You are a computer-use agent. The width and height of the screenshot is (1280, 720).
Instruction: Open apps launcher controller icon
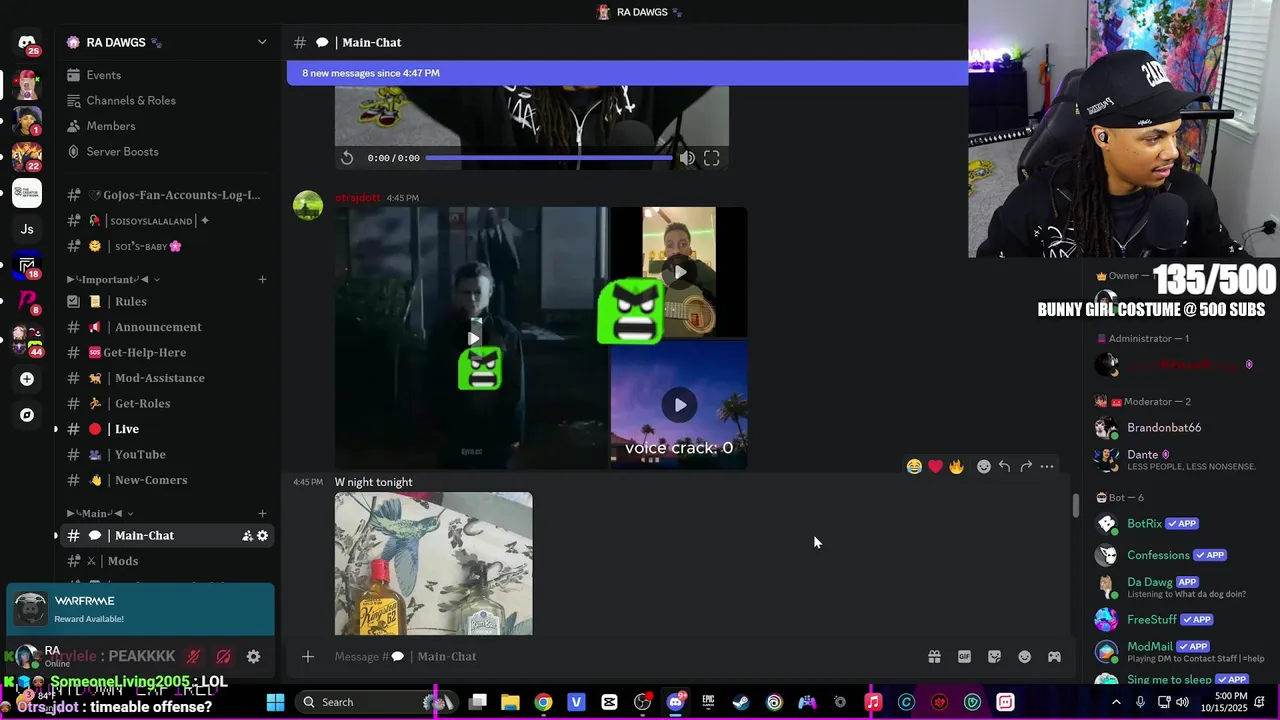click(x=1054, y=657)
